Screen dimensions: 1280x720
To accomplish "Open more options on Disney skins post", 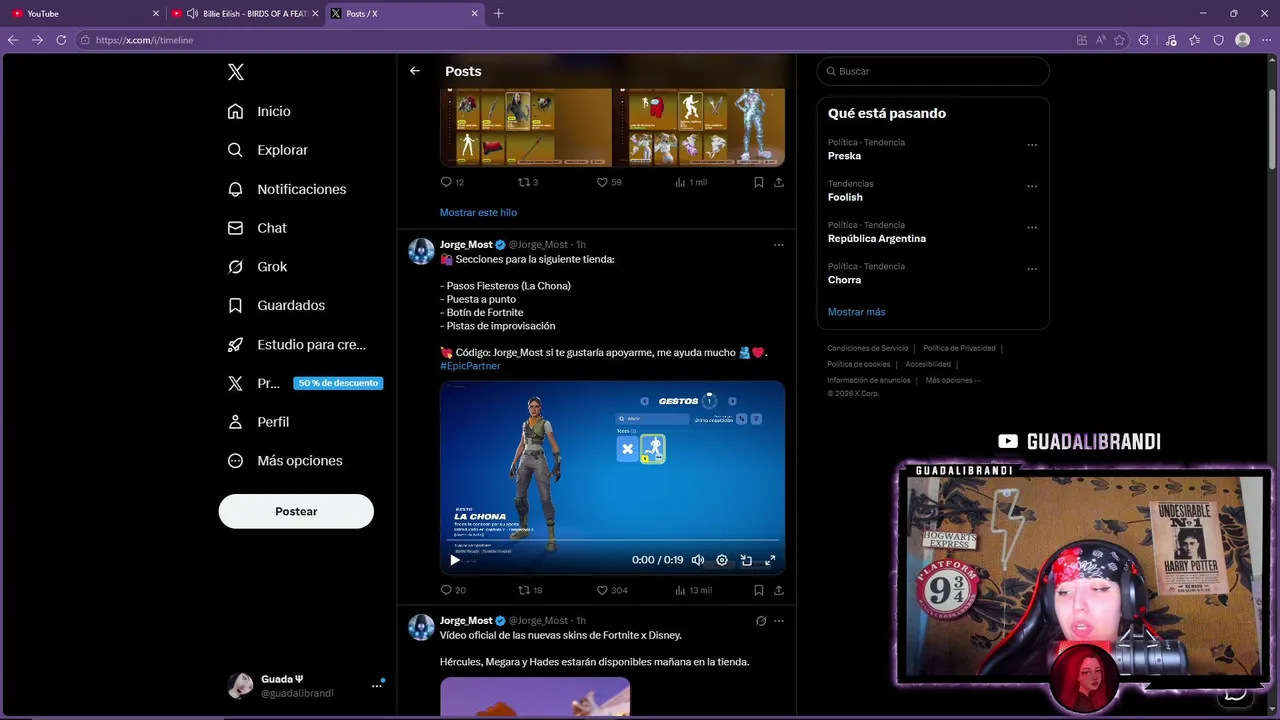I will [x=779, y=621].
